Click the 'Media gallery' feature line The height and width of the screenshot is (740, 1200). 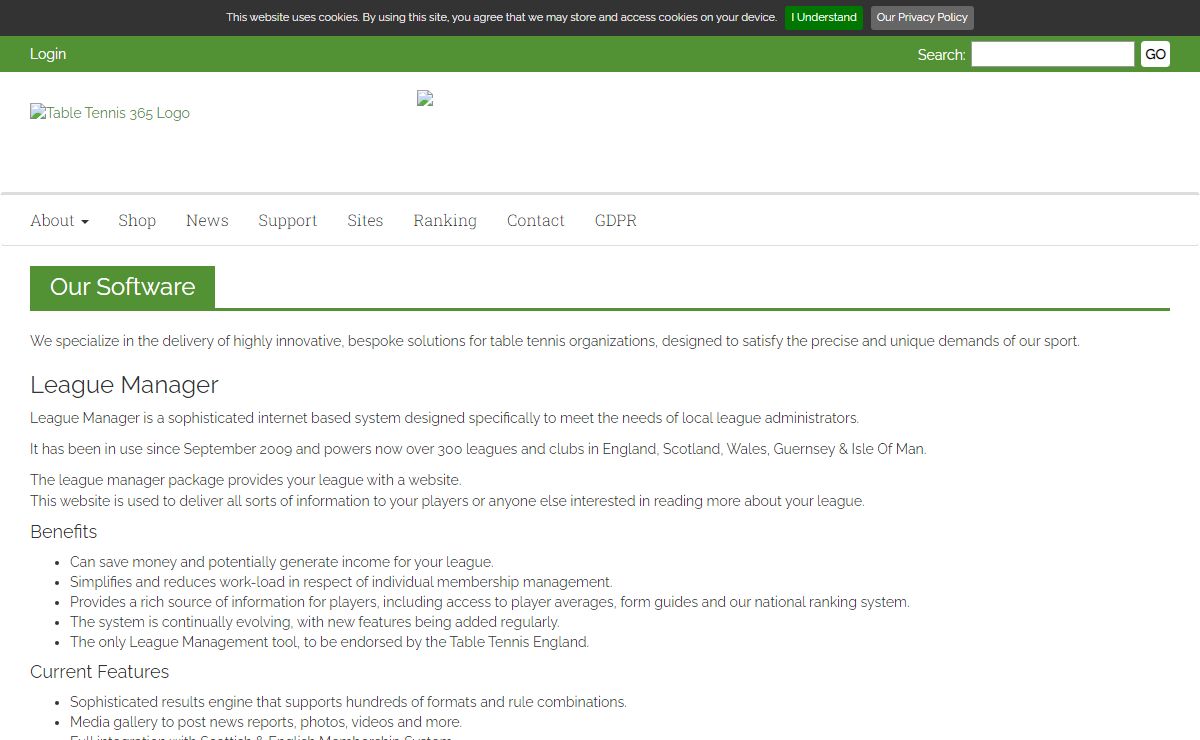coord(266,722)
